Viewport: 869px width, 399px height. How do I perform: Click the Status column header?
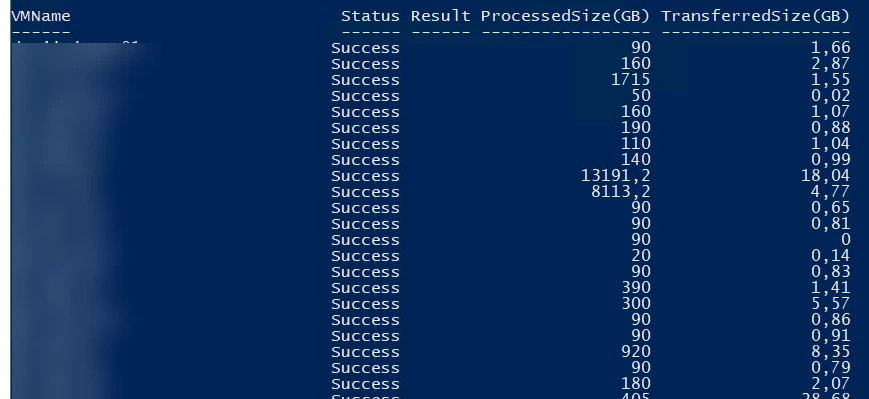[370, 16]
